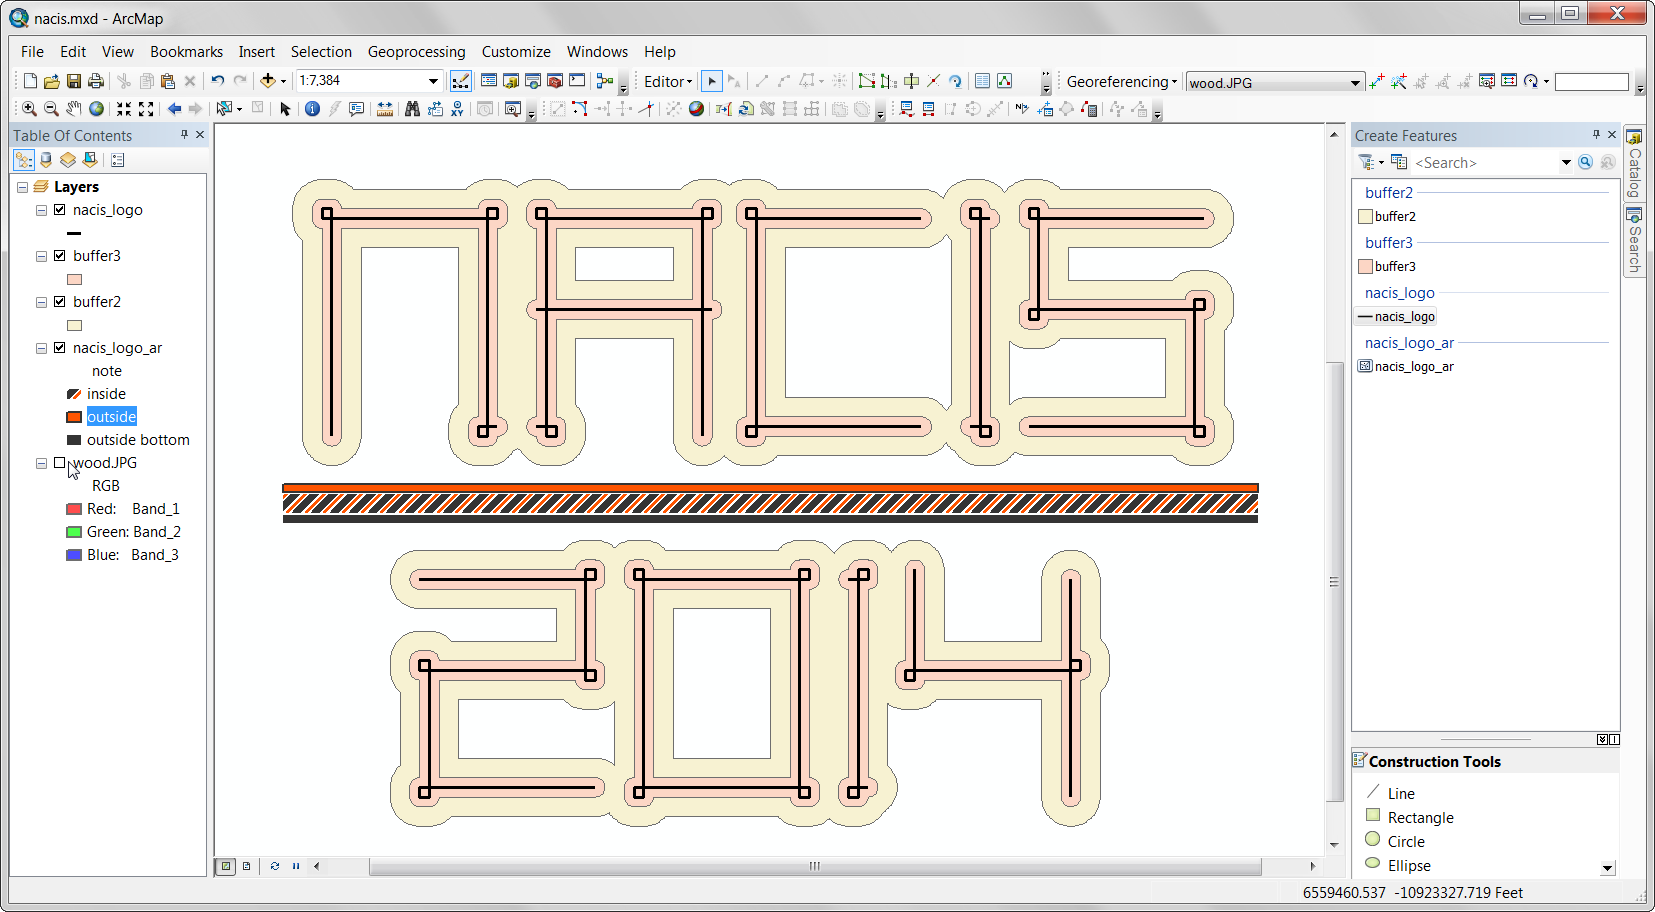Click List By Source icon
1655x912 pixels.
46,160
